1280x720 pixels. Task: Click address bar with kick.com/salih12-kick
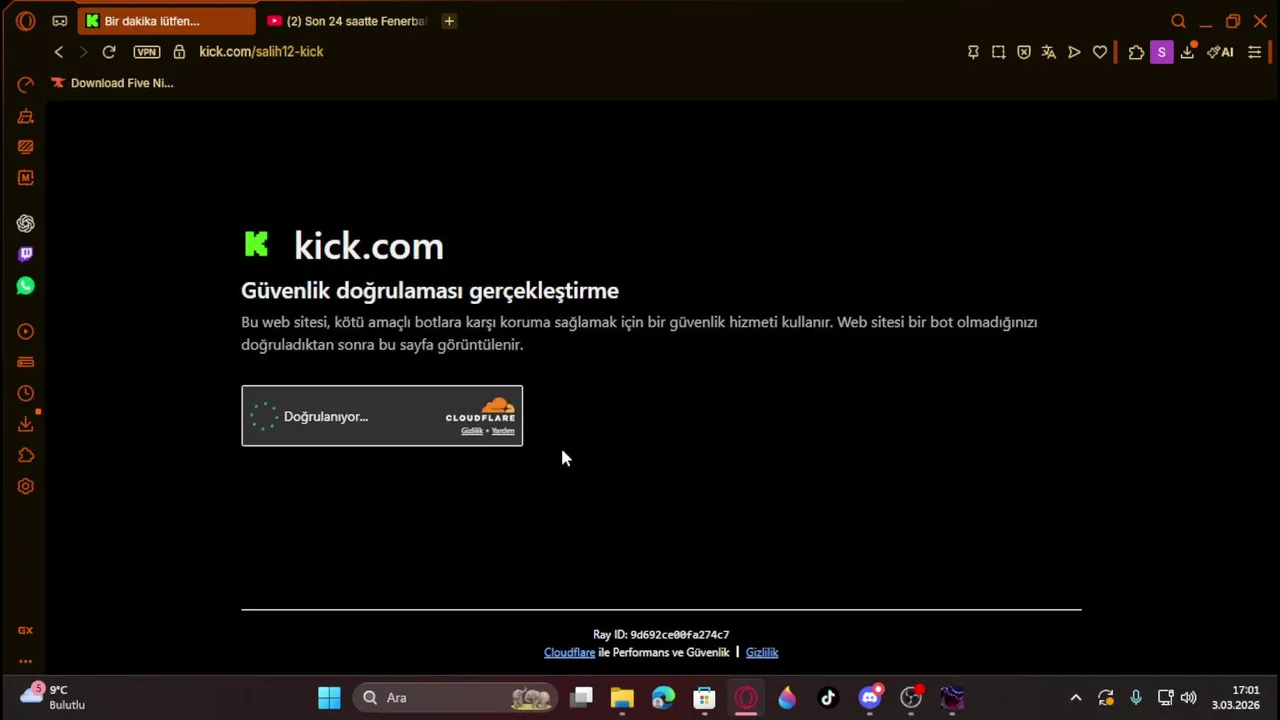(x=261, y=52)
